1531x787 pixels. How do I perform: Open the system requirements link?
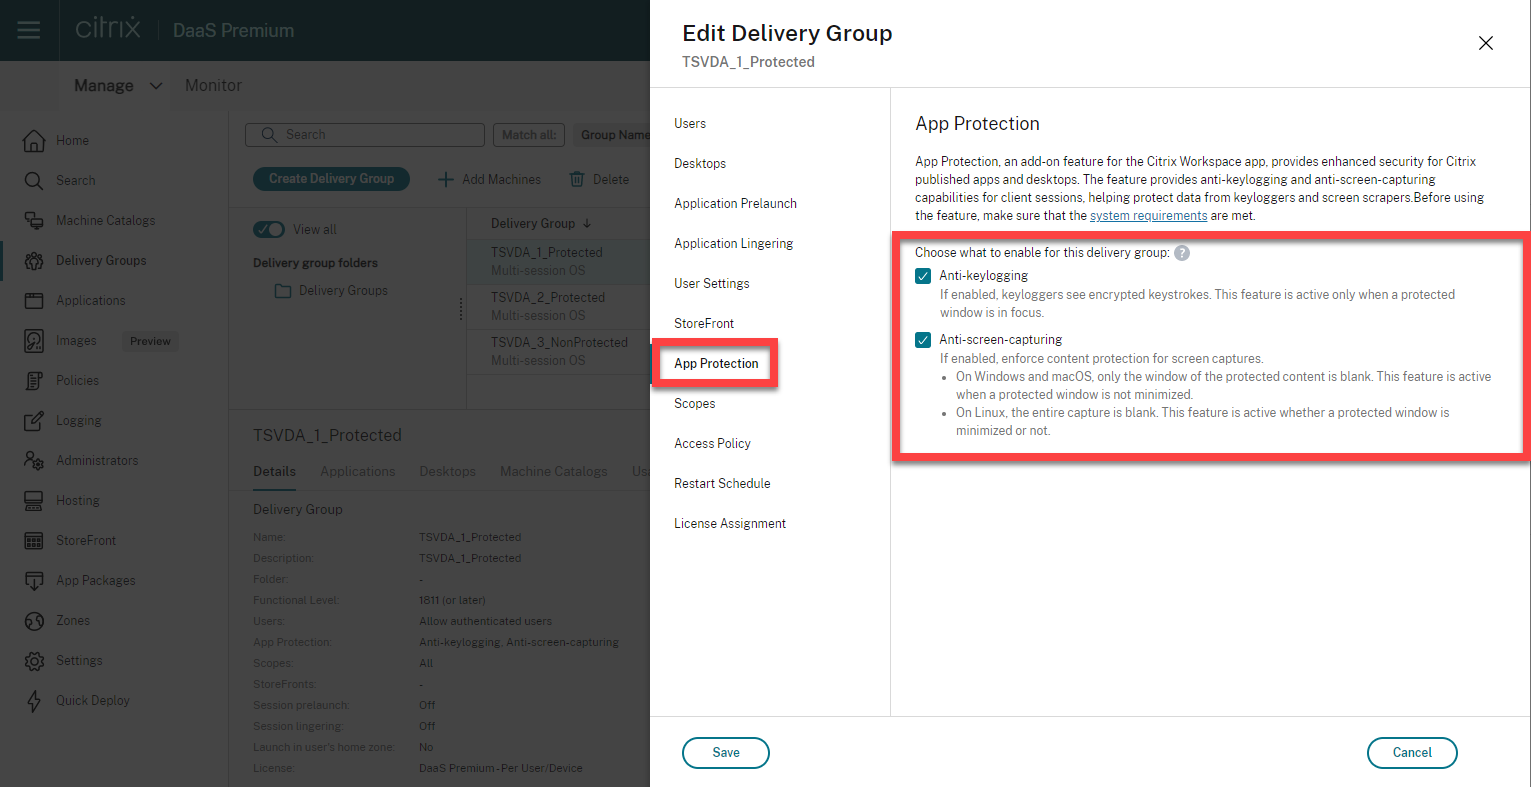(1148, 216)
